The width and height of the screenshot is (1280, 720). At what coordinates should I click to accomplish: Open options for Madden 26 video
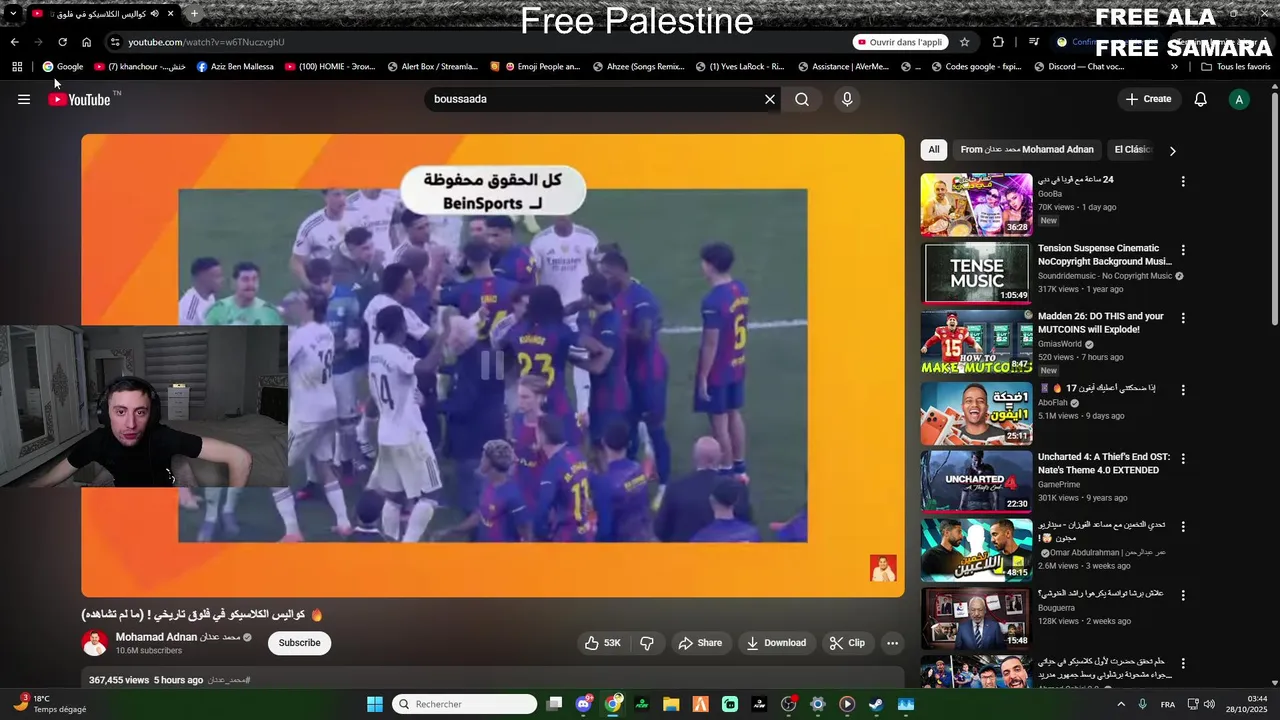(1183, 318)
